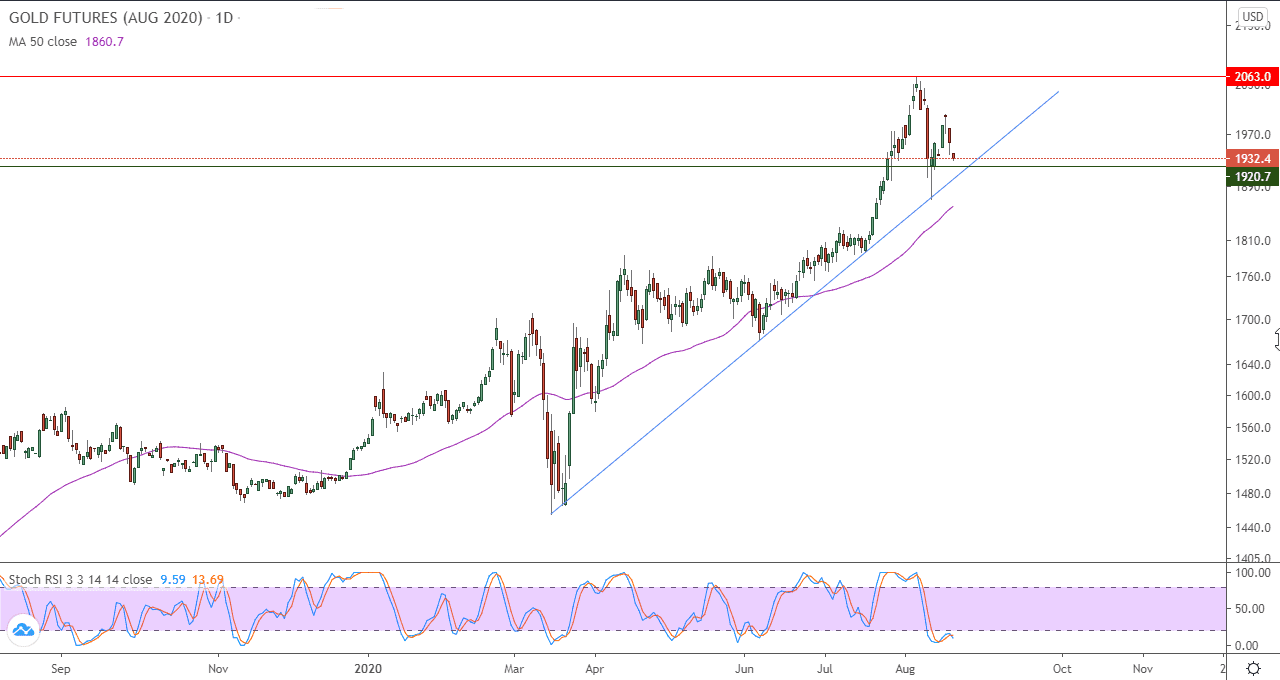
Task: Click the Mar label on time axis
Action: 514,667
